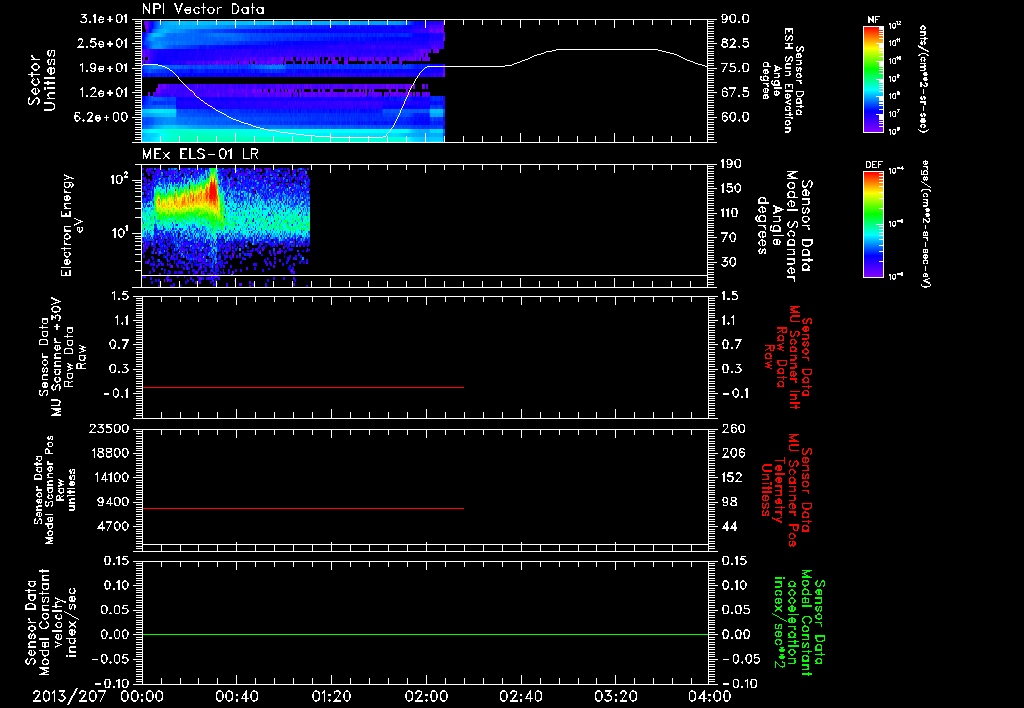Click the MEx ELS-01 LR panel title

[201, 154]
